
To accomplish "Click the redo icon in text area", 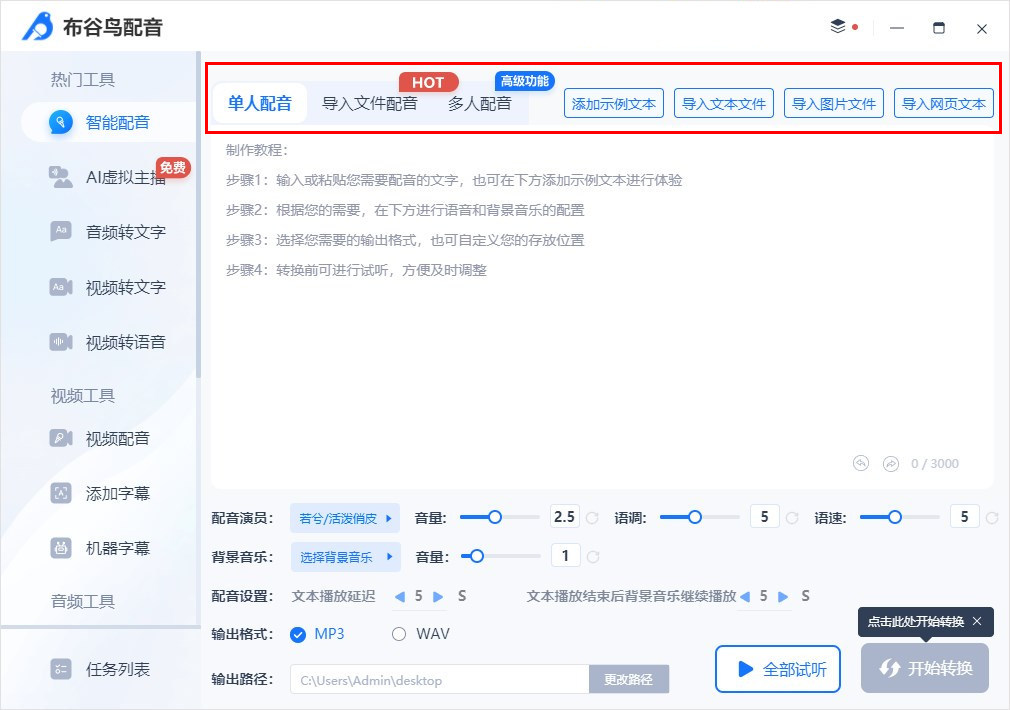I will pyautogui.click(x=891, y=464).
